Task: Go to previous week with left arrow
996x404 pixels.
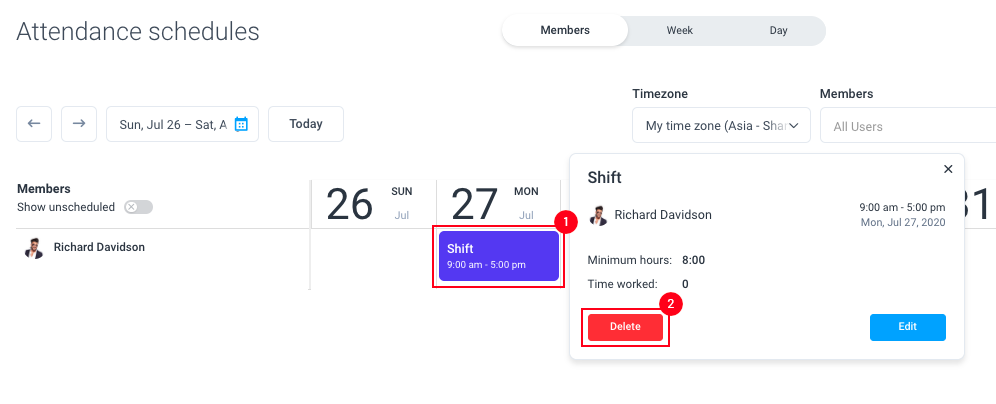Action: [34, 124]
